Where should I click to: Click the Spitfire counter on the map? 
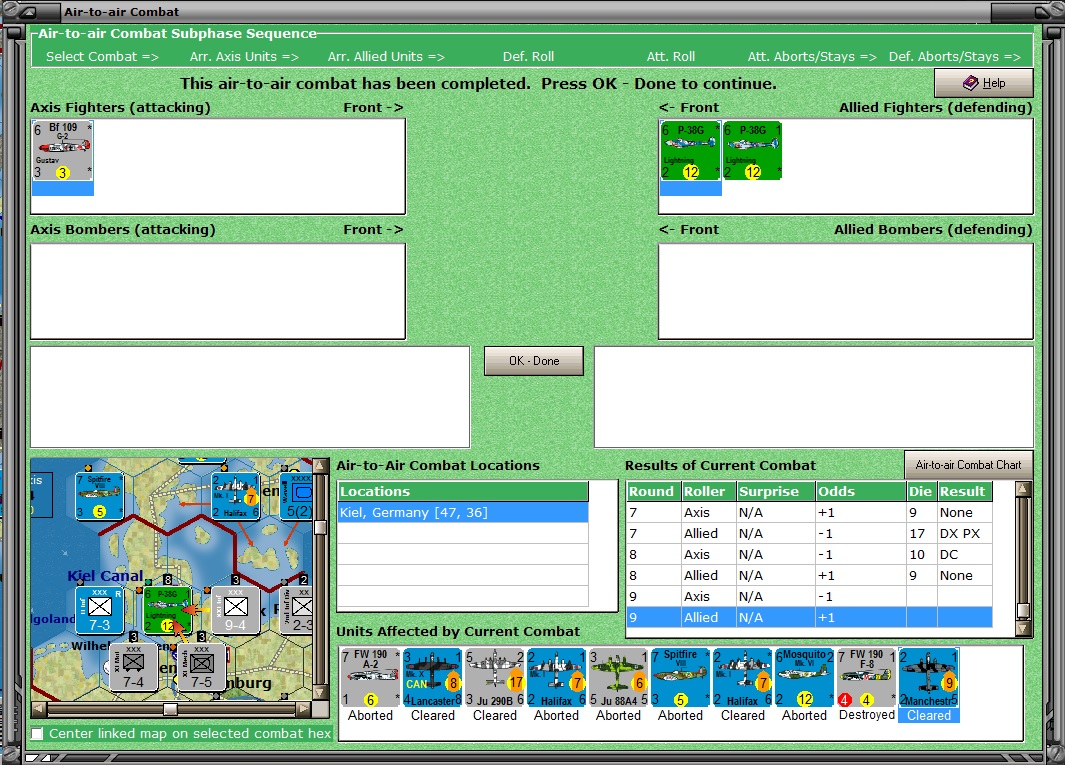pyautogui.click(x=99, y=496)
